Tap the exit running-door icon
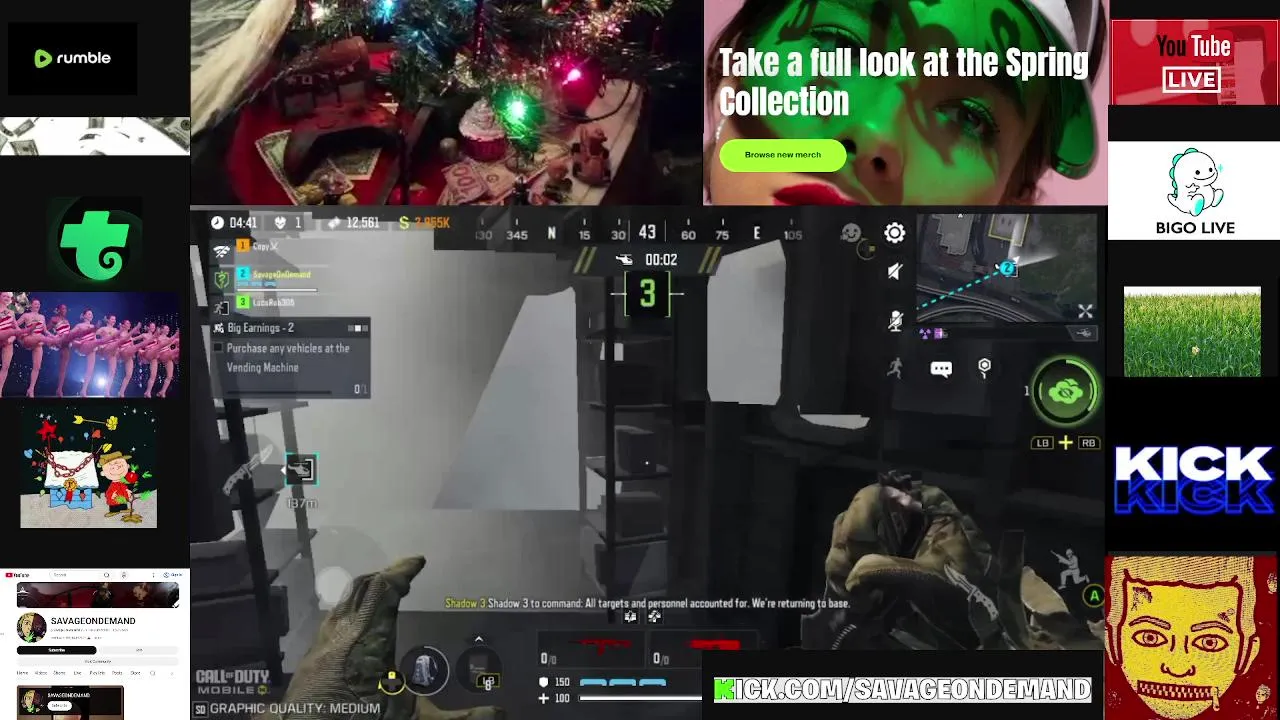This screenshot has width=1280, height=720. pyautogui.click(x=222, y=309)
